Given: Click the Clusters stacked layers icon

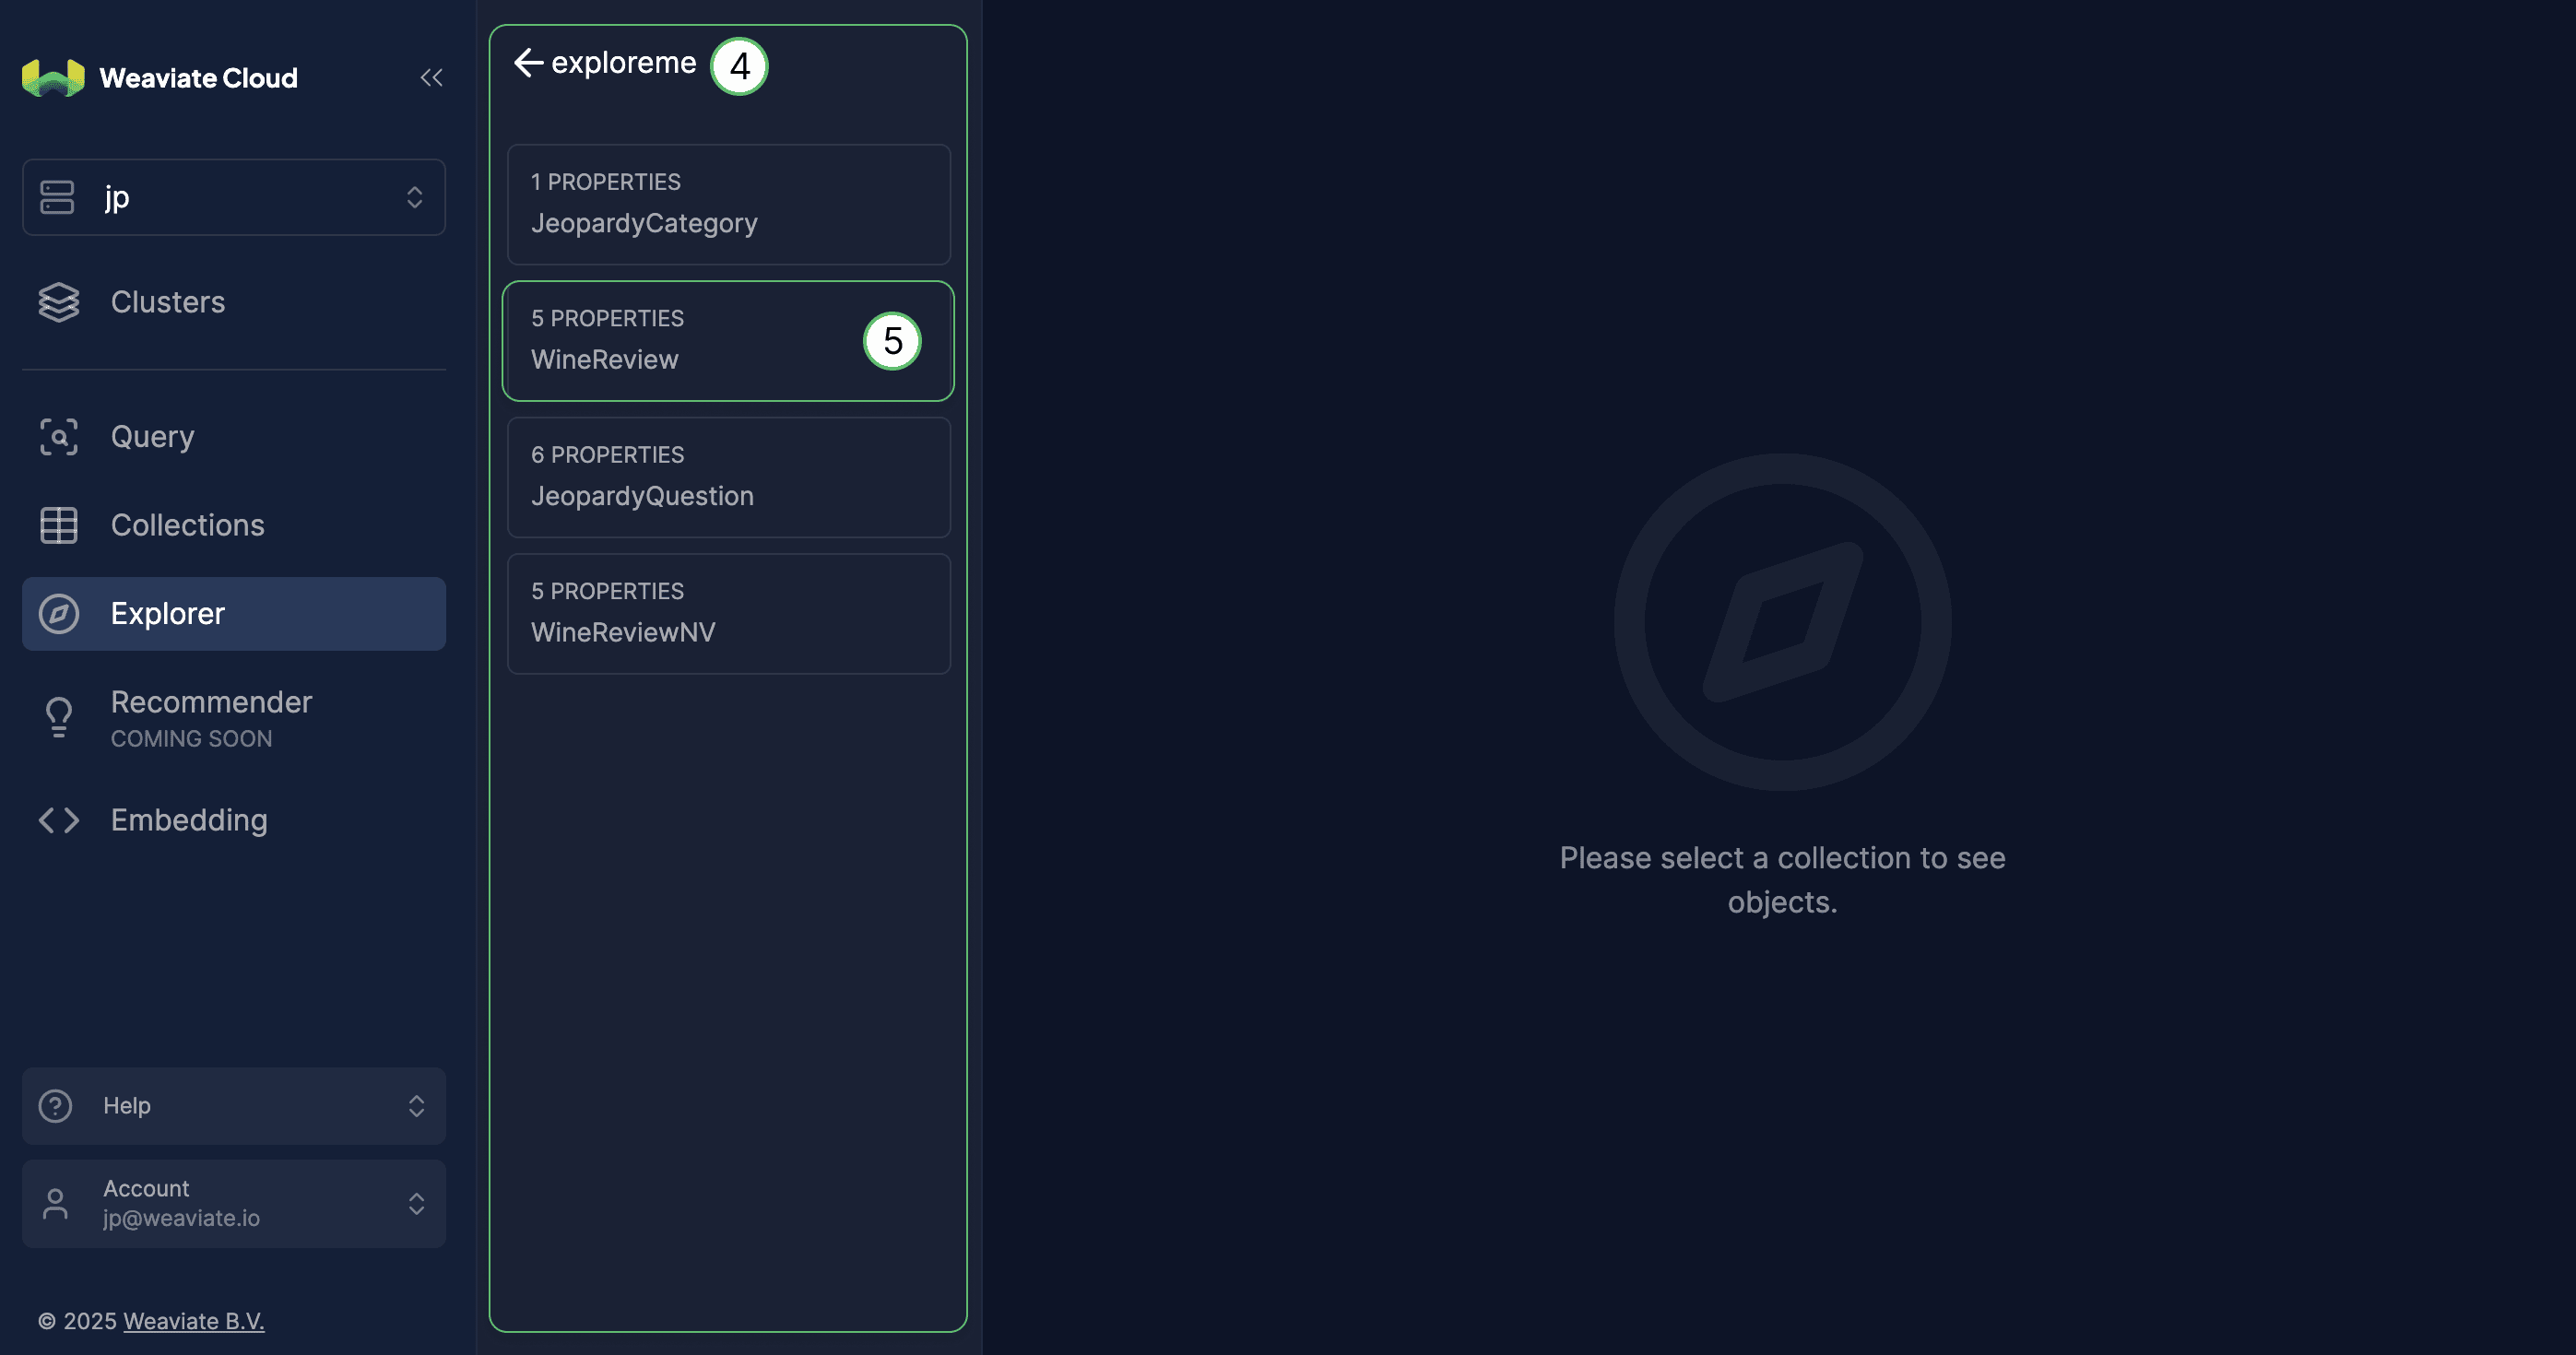Looking at the screenshot, I should point(59,302).
